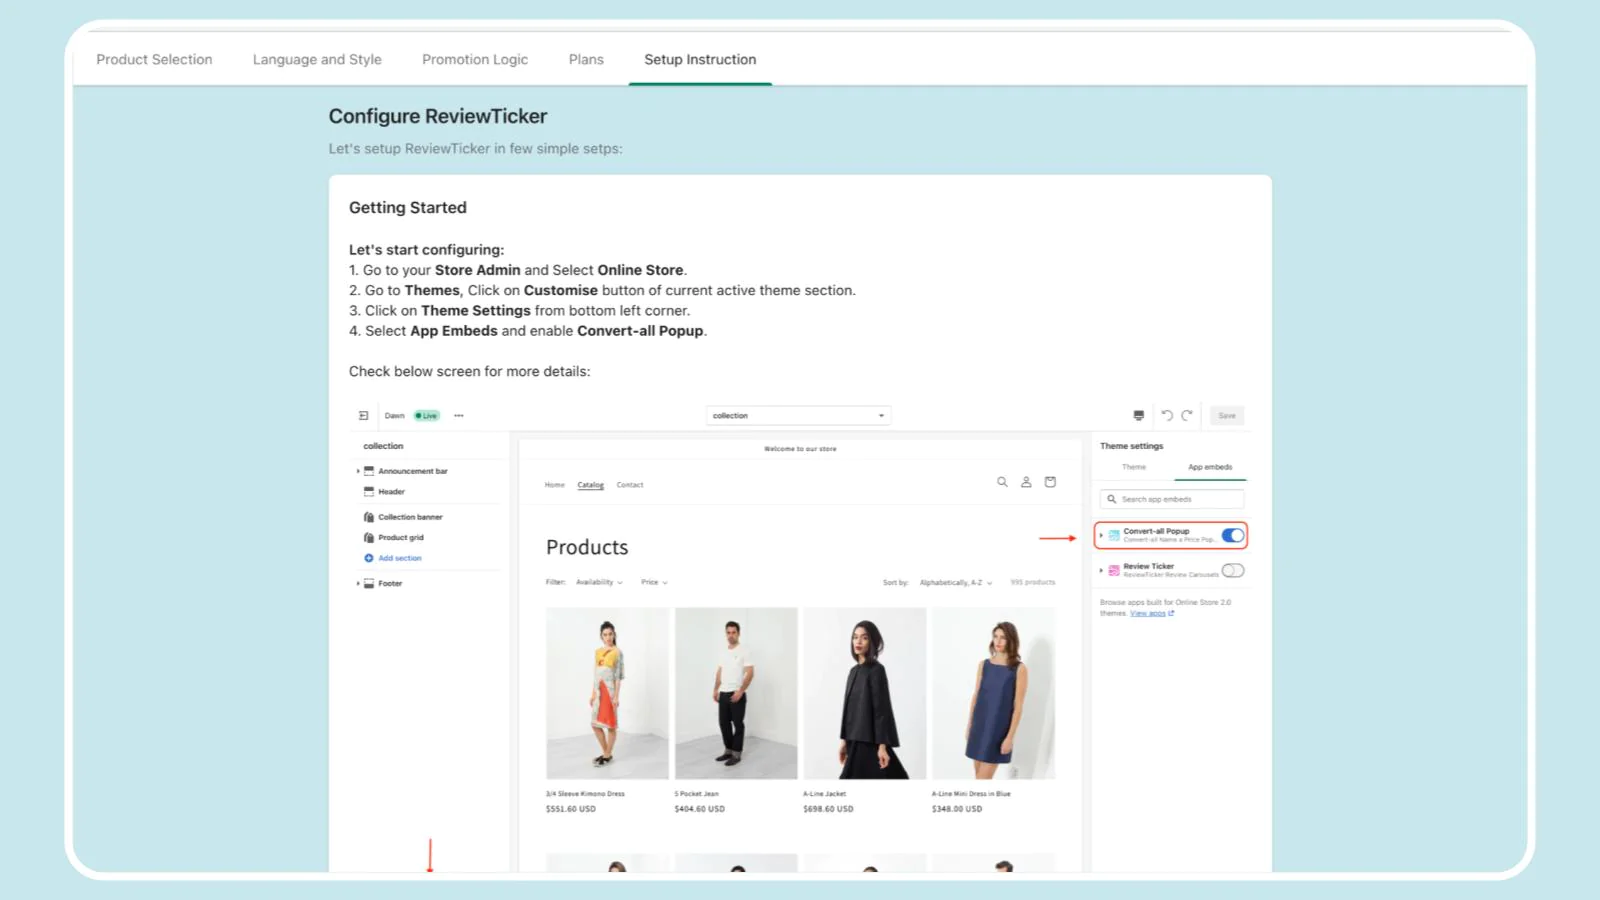Click the Collection banner icon
1600x900 pixels.
click(369, 517)
